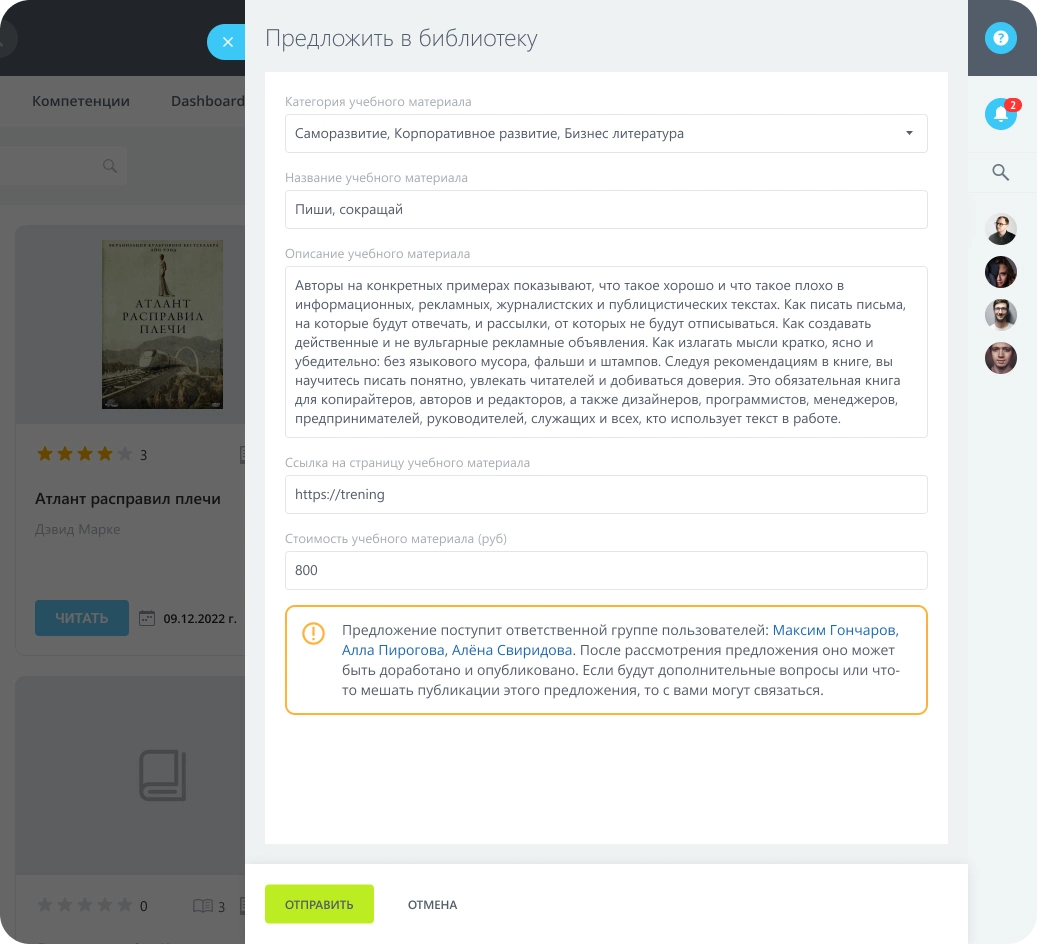Switch to Компетенции tab
1037x944 pixels.
point(81,101)
